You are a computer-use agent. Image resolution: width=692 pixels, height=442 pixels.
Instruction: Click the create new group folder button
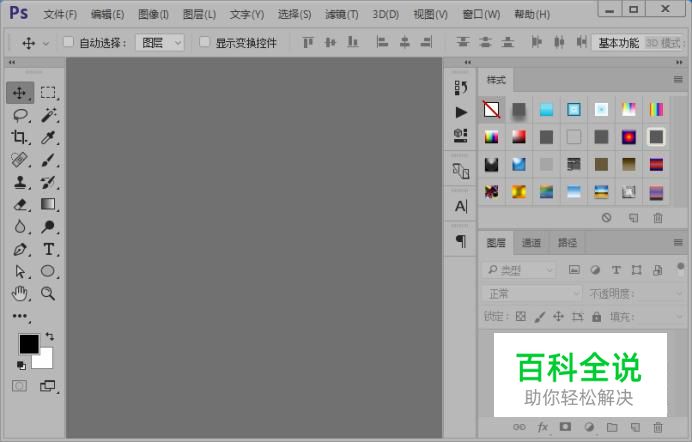612,427
